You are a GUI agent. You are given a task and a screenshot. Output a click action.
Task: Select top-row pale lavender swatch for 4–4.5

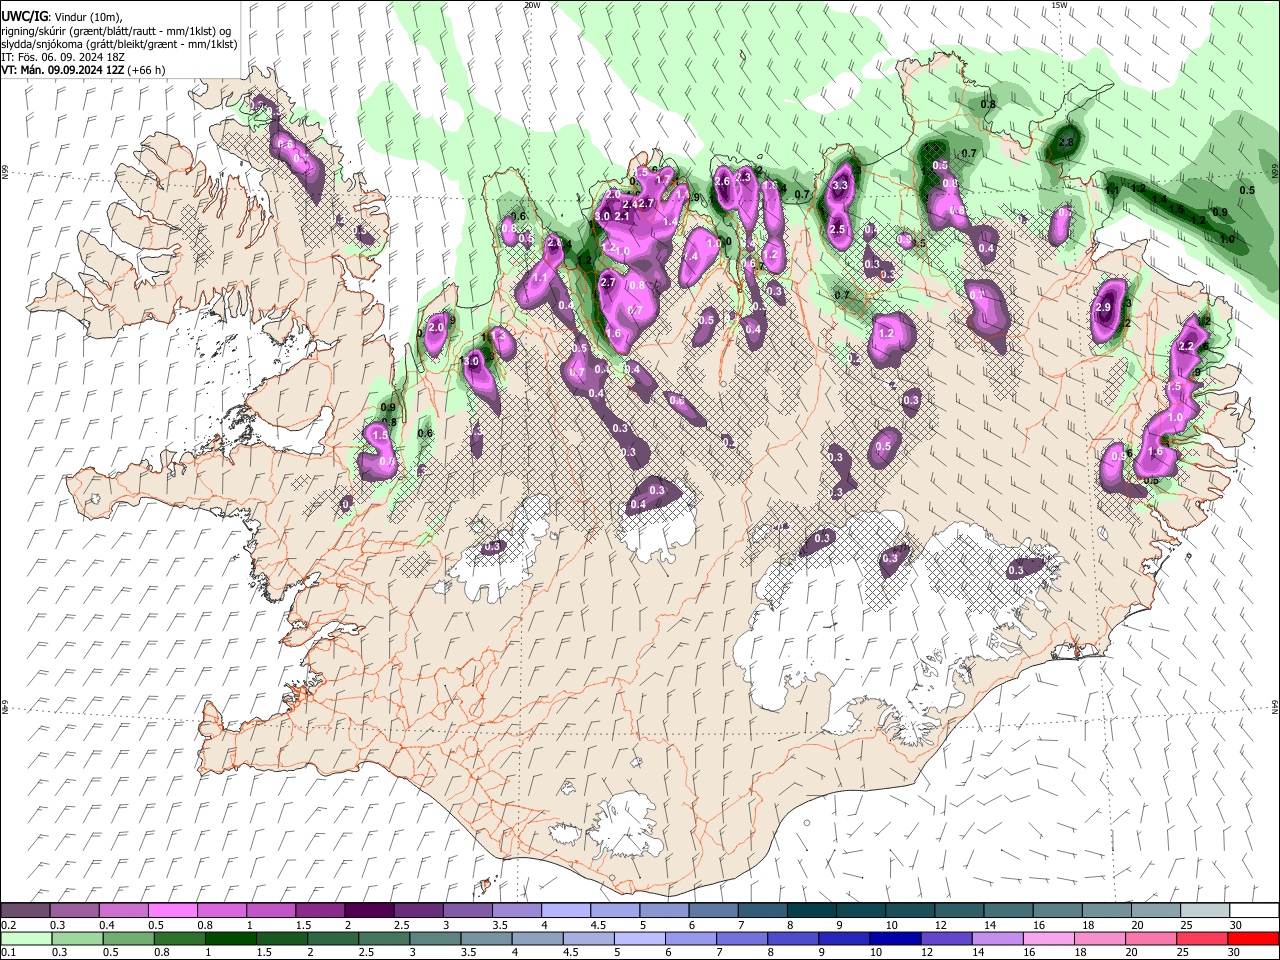pyautogui.click(x=564, y=911)
